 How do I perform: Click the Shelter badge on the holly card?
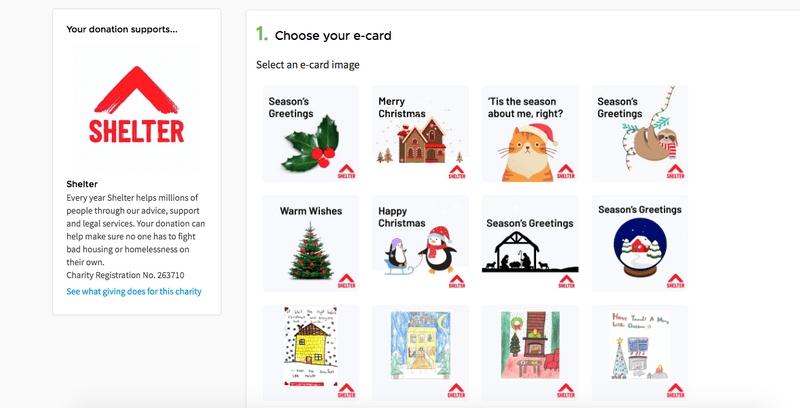pyautogui.click(x=346, y=170)
